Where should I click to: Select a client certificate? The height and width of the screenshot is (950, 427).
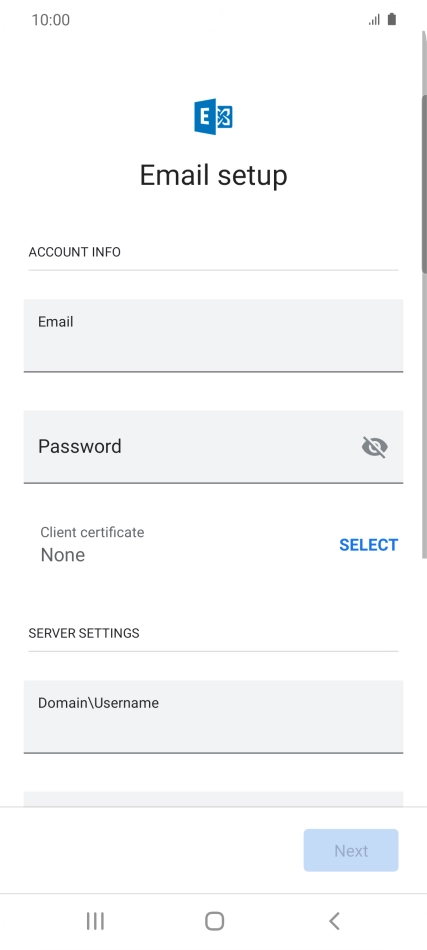point(368,545)
